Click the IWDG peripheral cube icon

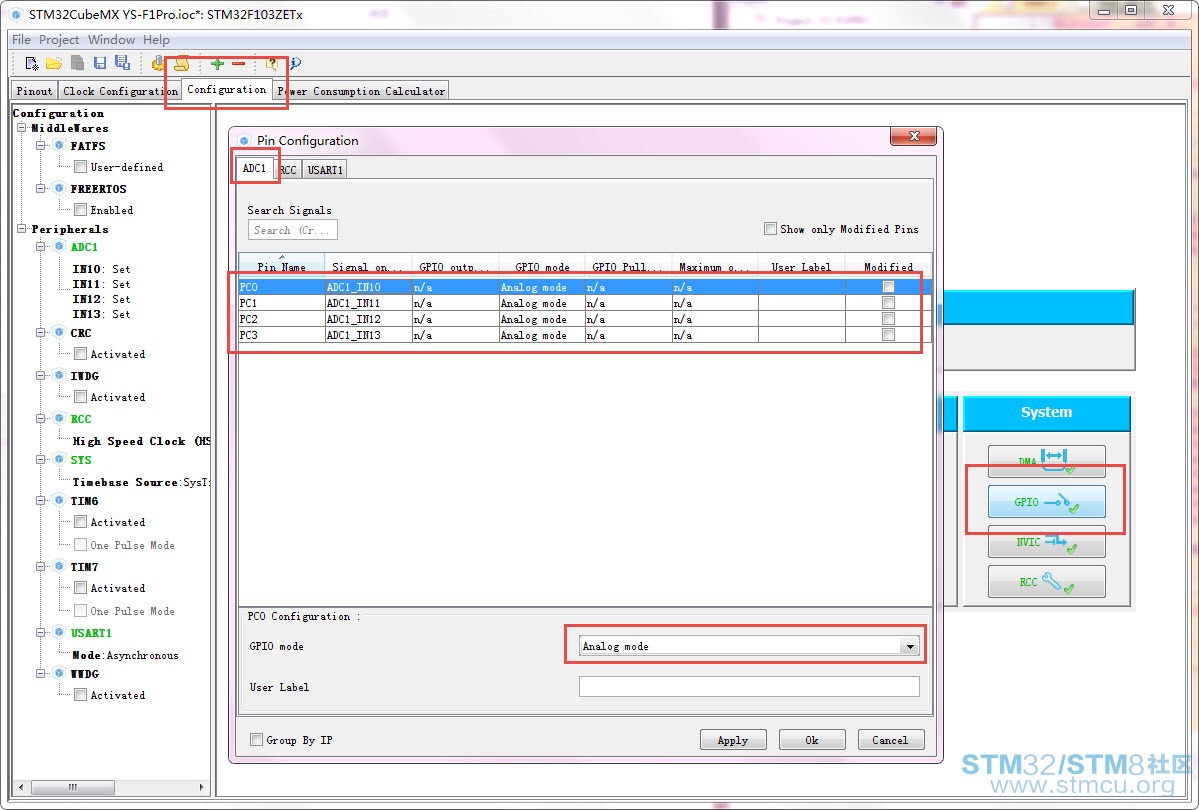[59, 376]
